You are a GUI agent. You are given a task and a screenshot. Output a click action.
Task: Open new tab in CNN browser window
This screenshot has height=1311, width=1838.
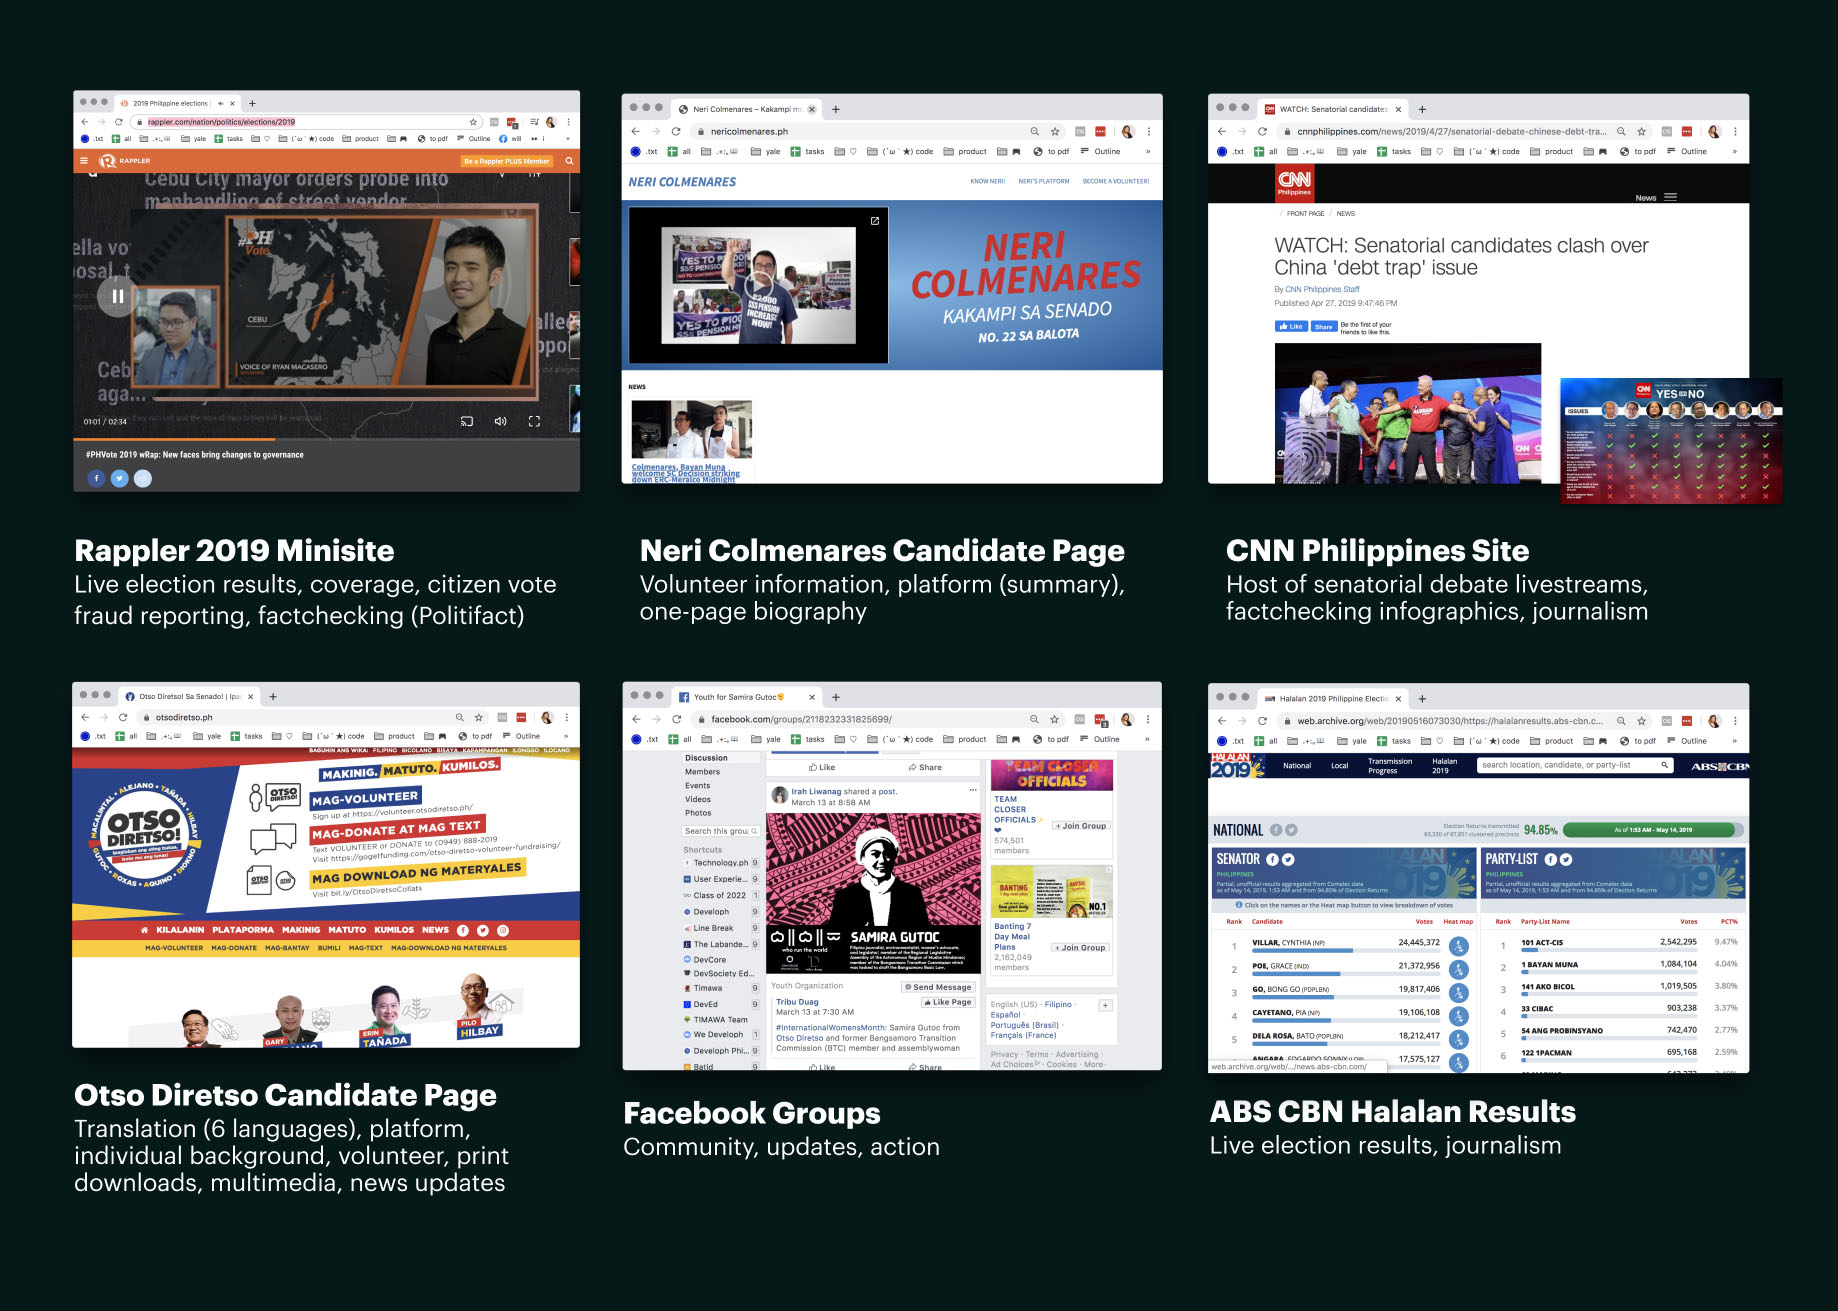pos(1422,110)
